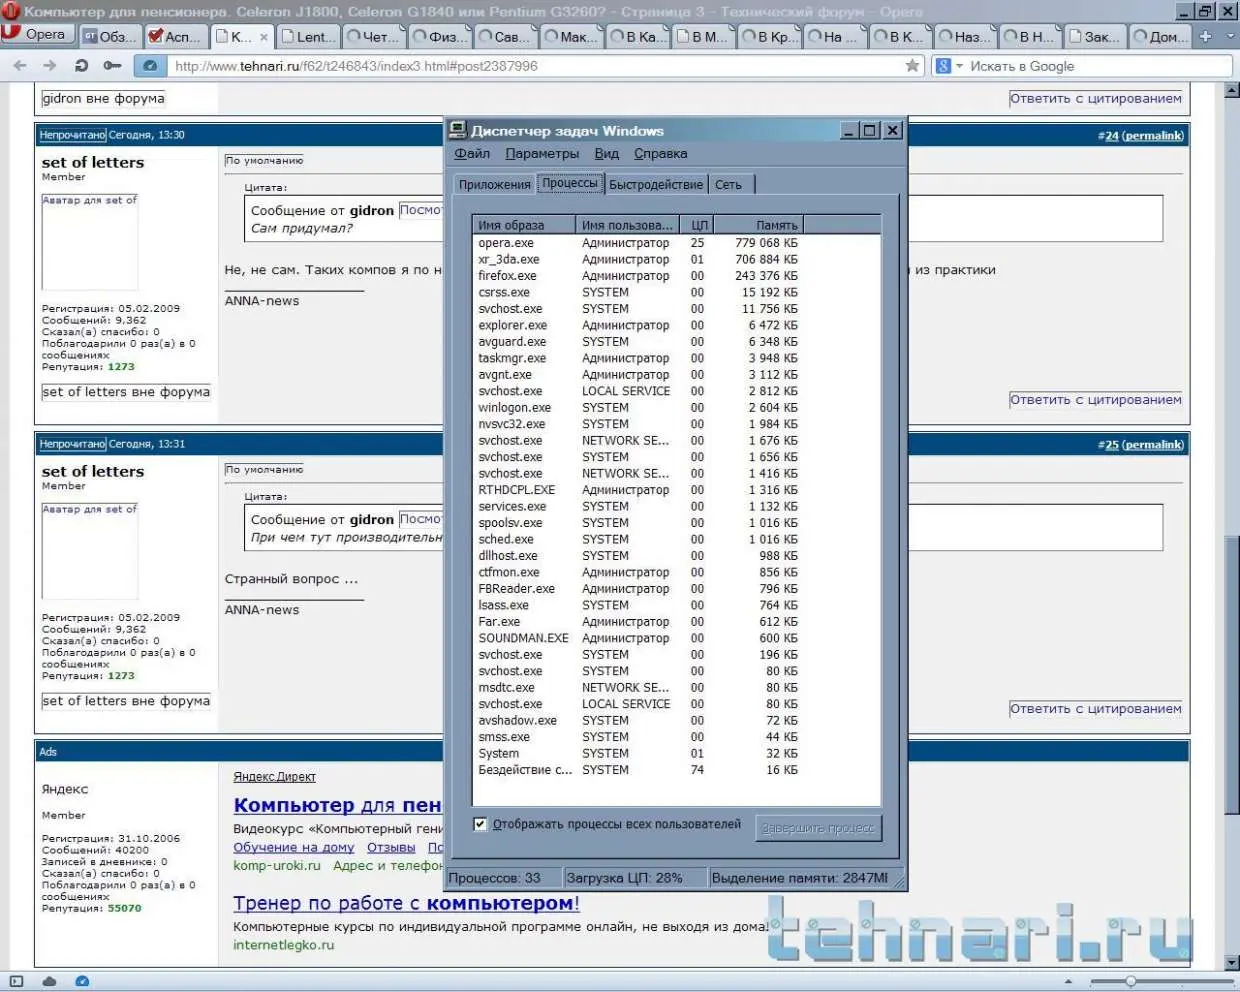This screenshot has width=1240, height=992.
Task: Click Ответить с цитированием under post #24
Action: click(x=1095, y=399)
